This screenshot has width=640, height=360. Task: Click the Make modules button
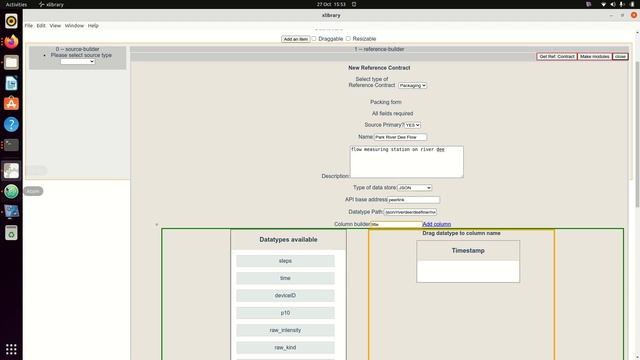pos(595,56)
